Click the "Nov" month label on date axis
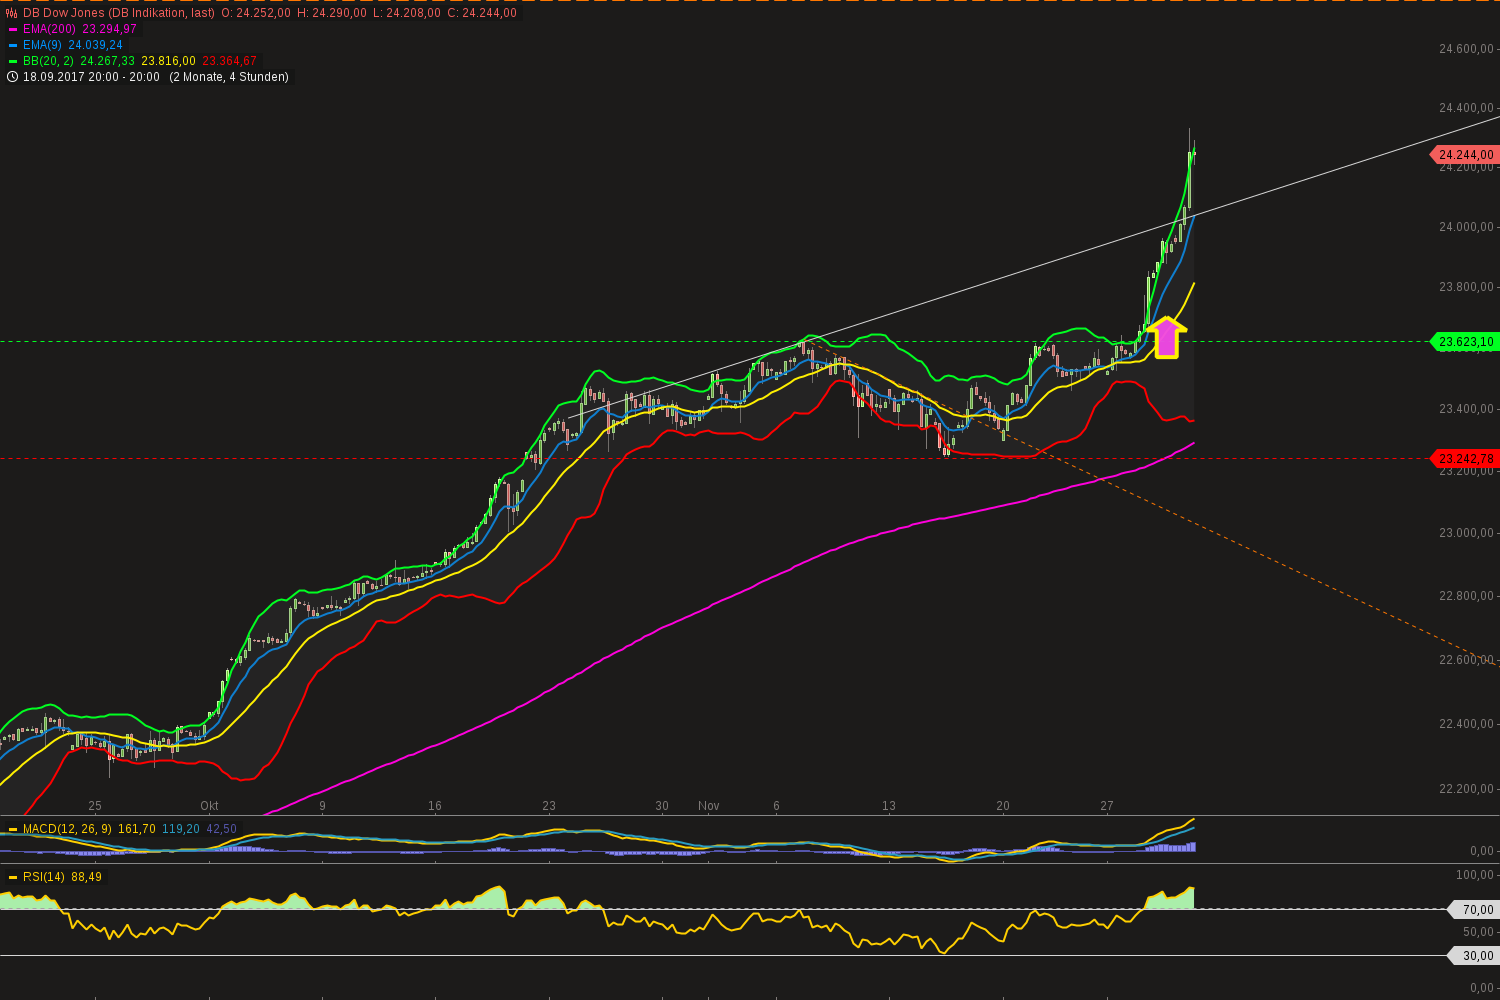This screenshot has width=1500, height=1000. pos(709,806)
